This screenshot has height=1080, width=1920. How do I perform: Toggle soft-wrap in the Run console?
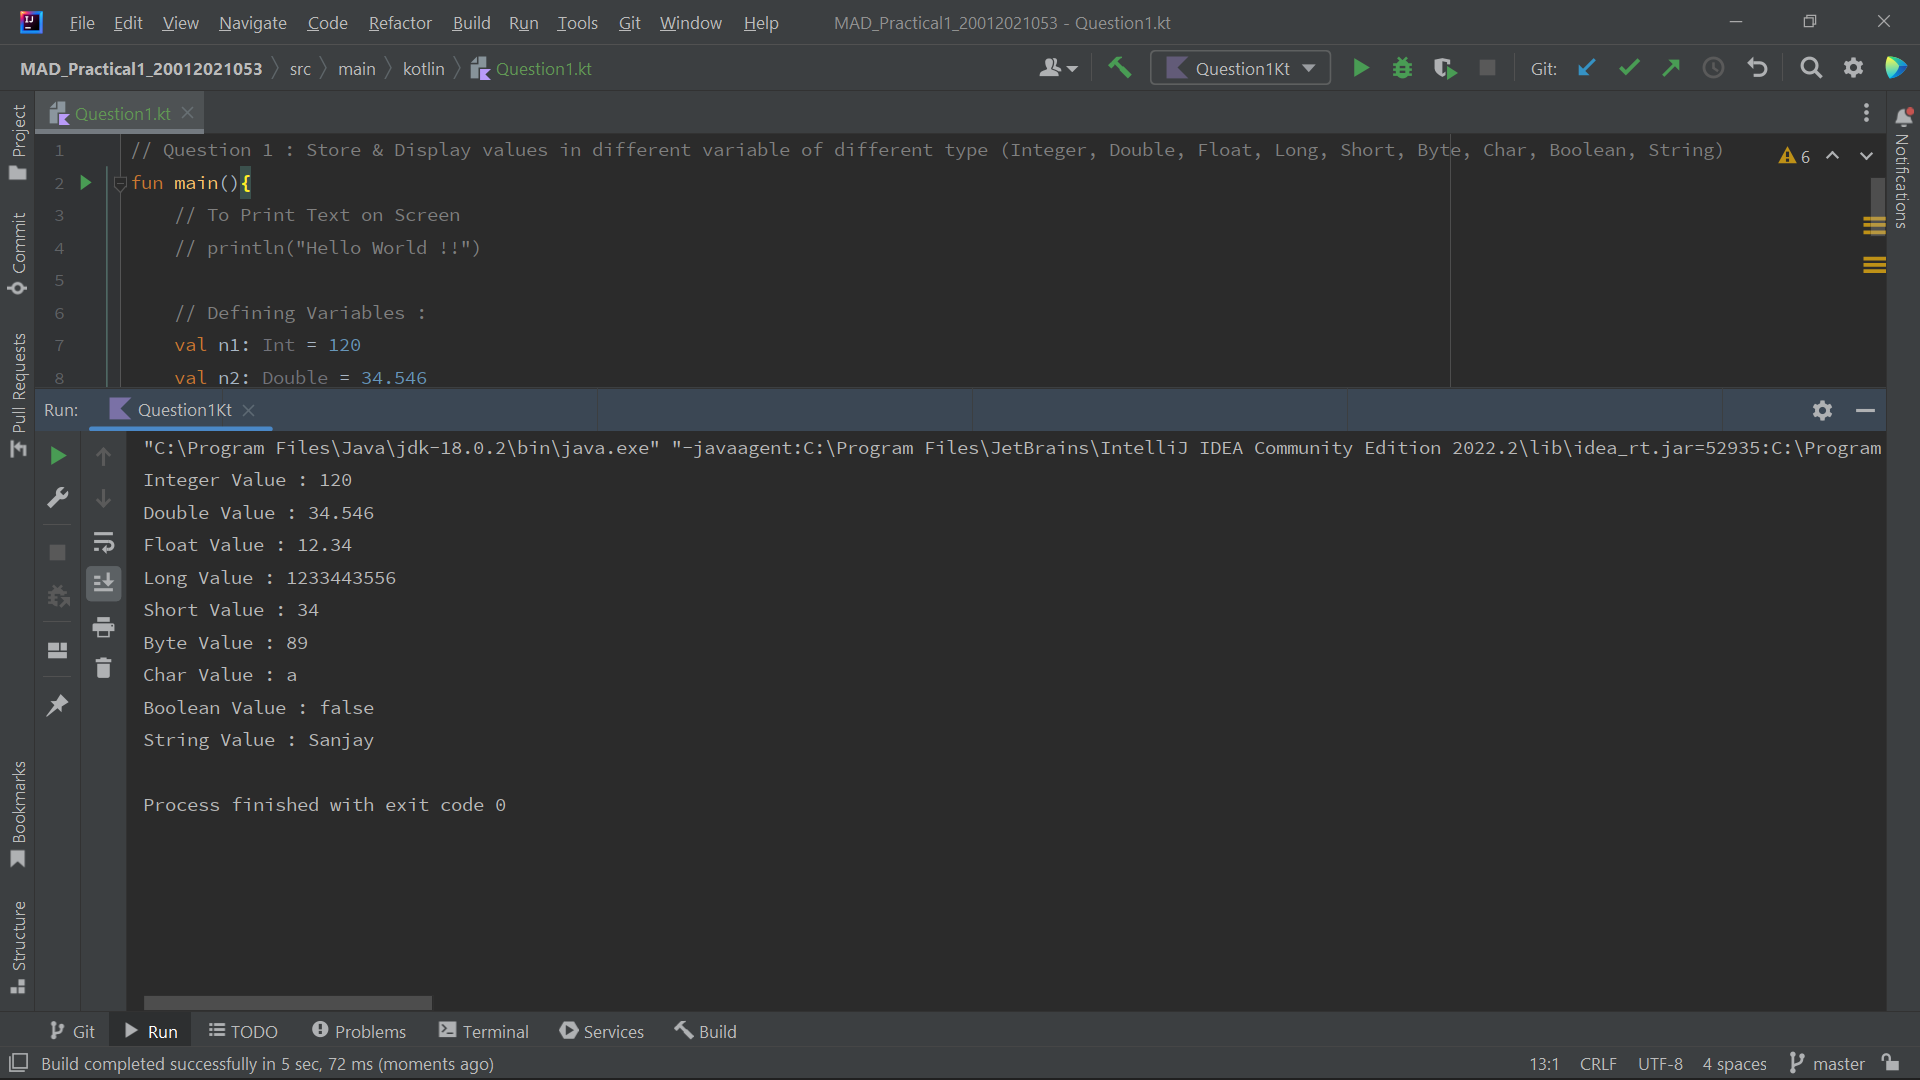click(103, 543)
